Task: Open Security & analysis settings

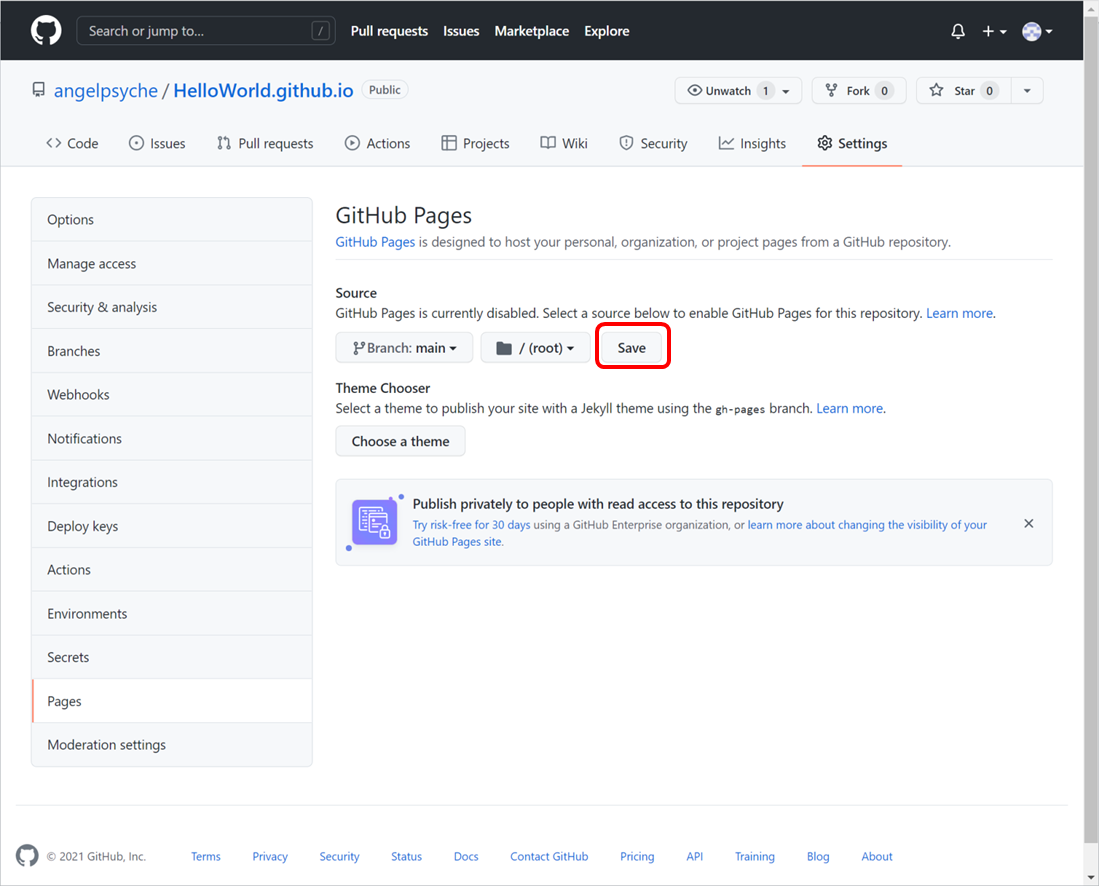Action: pos(172,307)
